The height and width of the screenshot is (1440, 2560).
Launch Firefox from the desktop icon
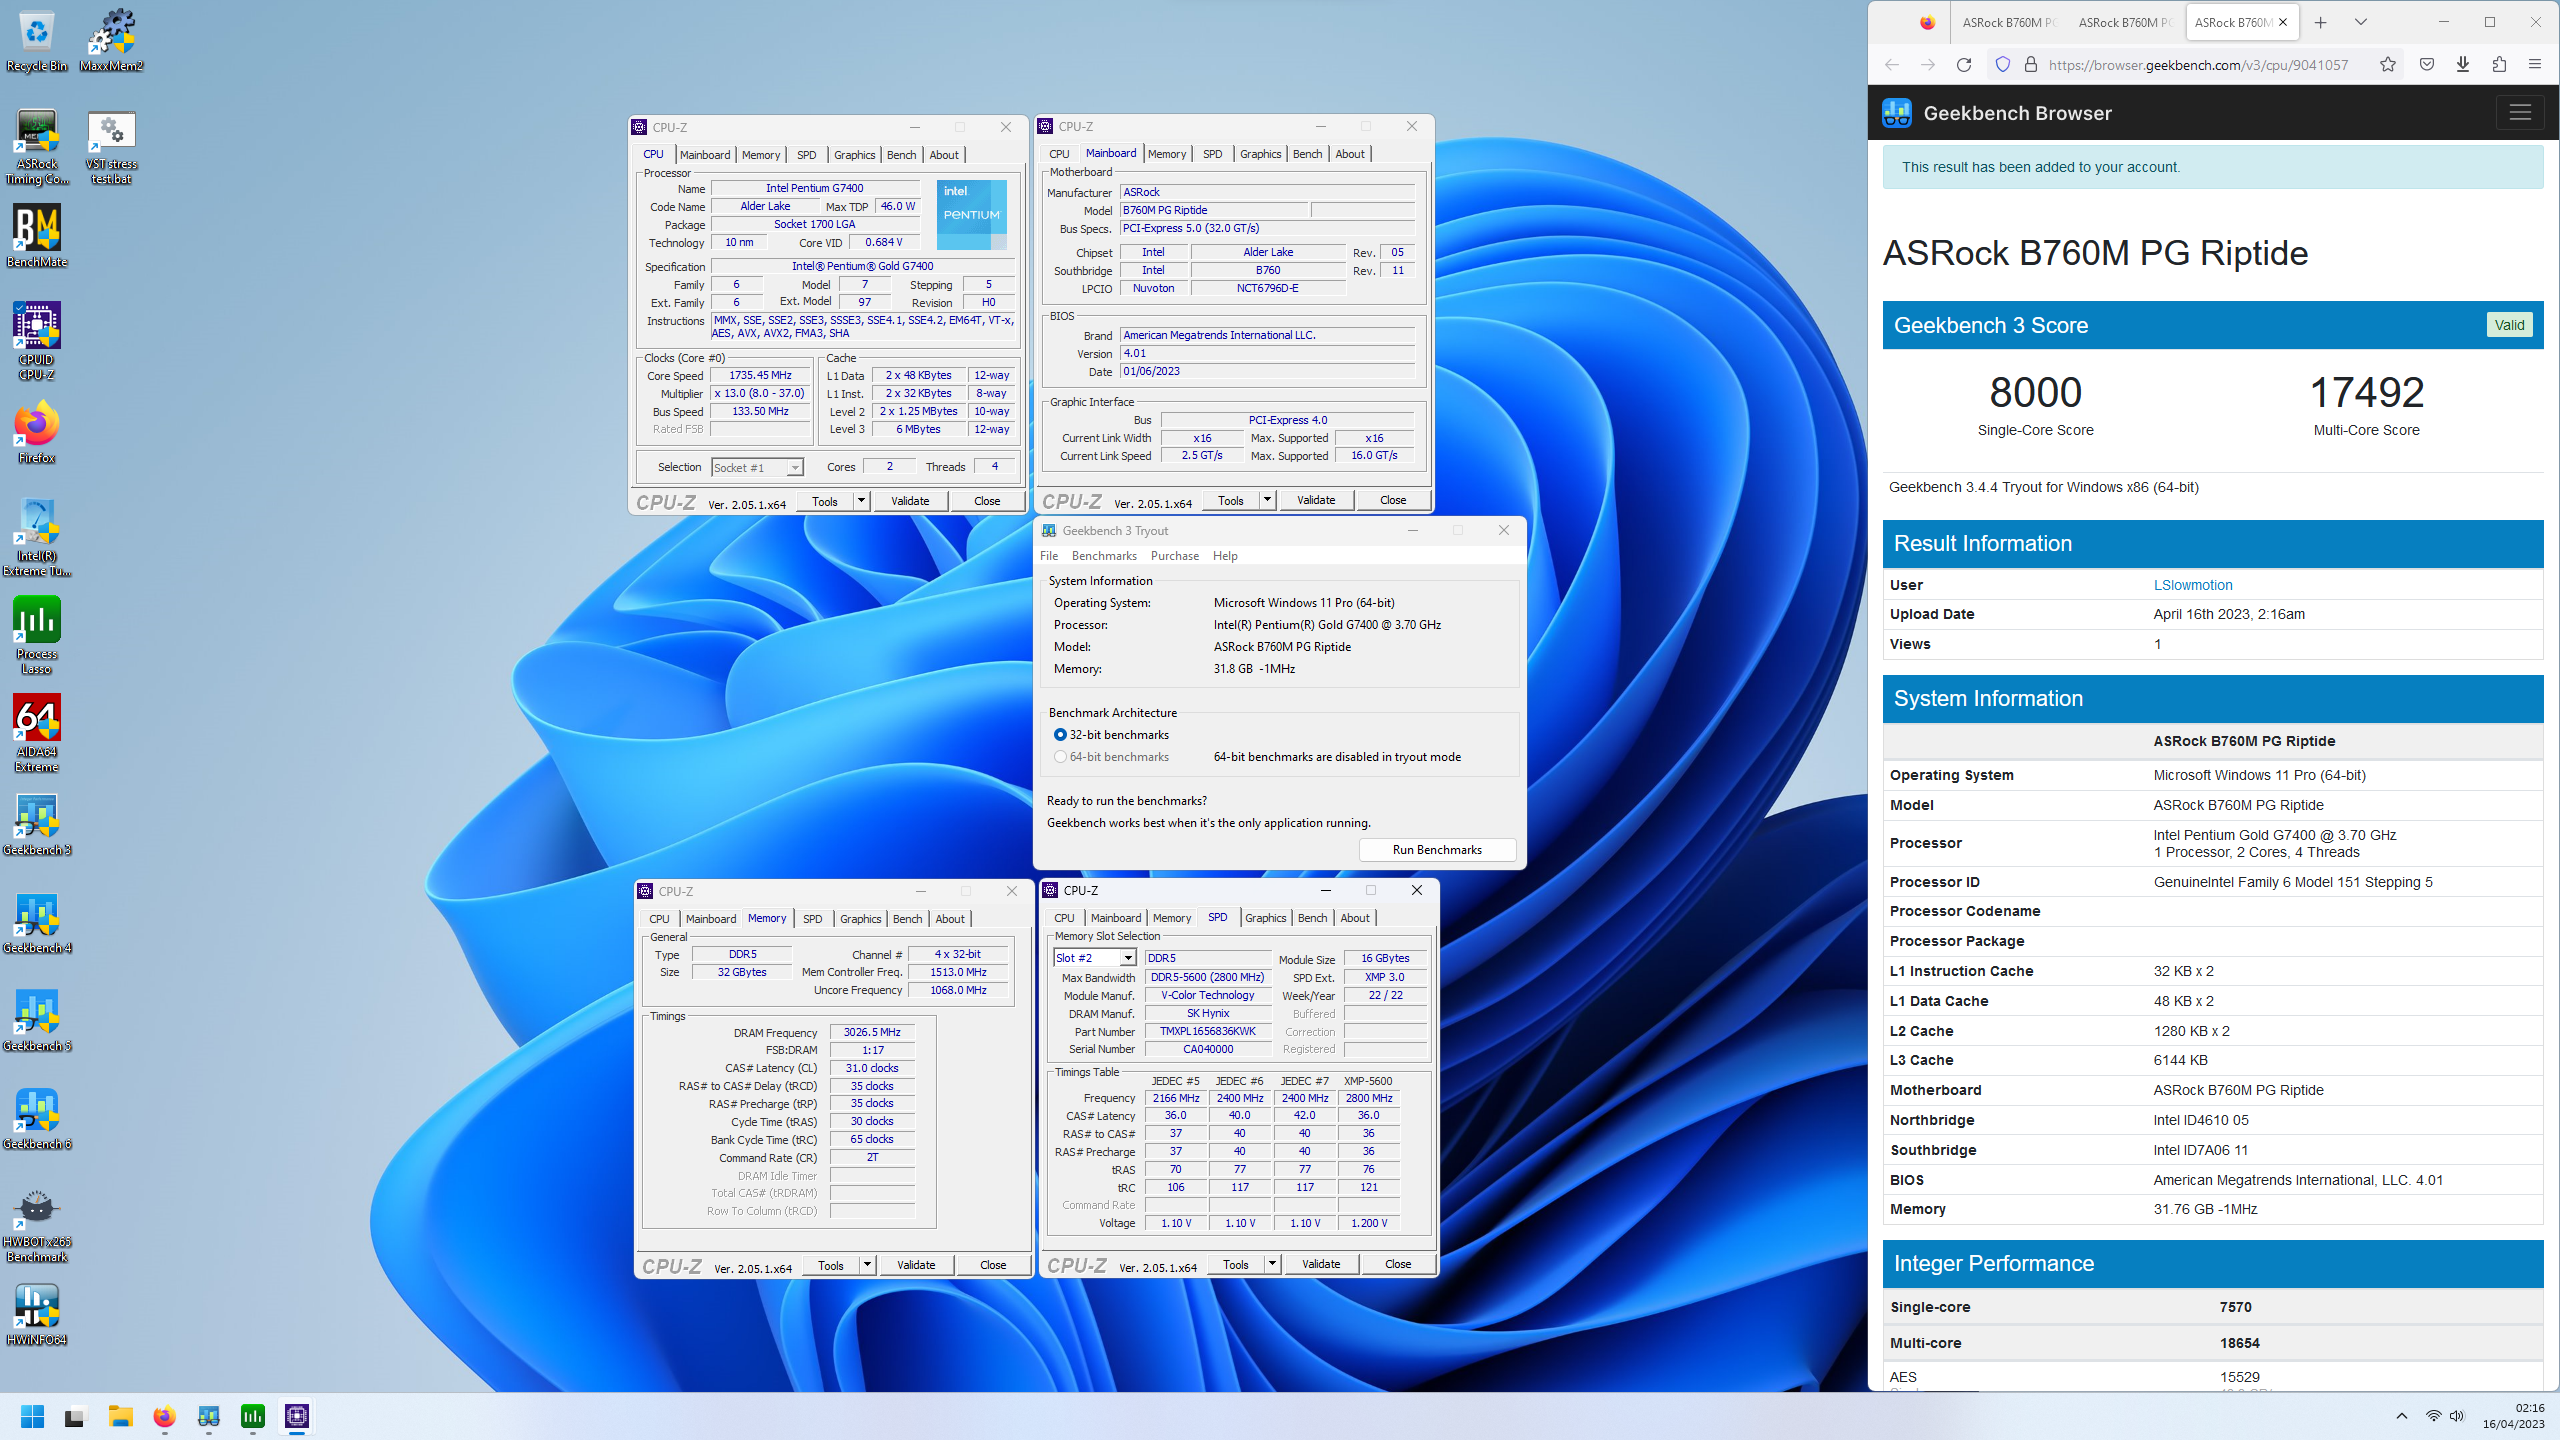coord(37,432)
